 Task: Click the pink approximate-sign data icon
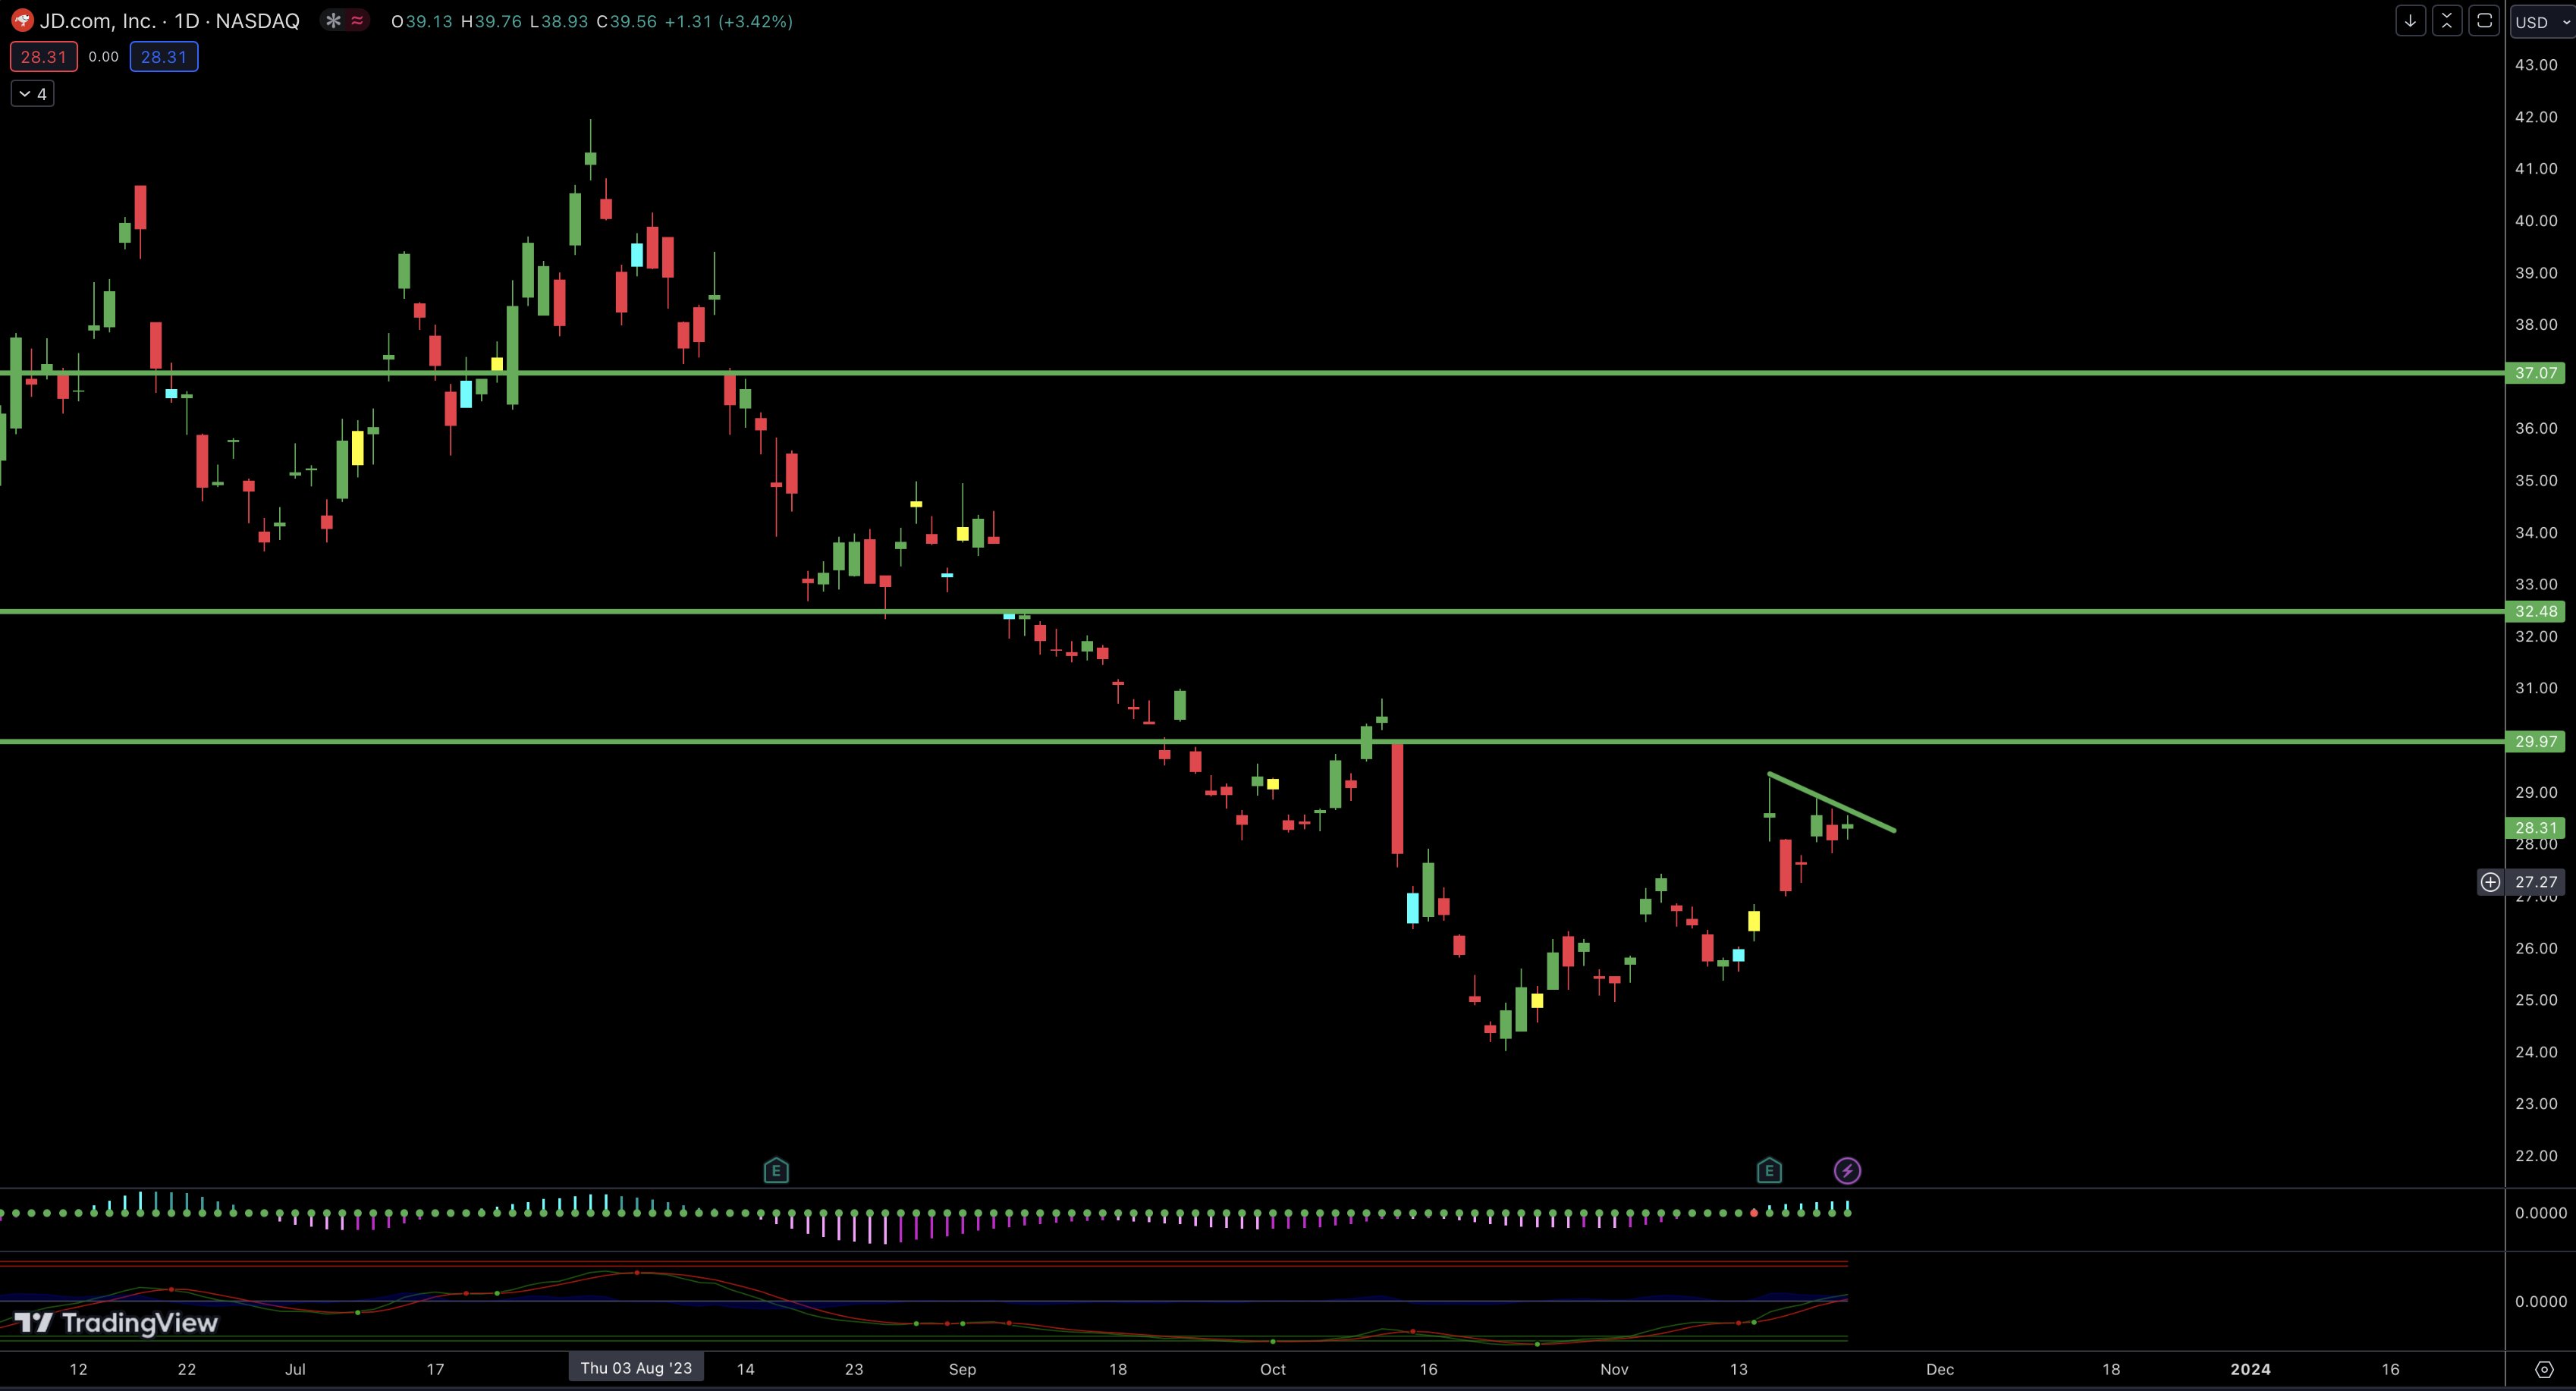click(357, 21)
